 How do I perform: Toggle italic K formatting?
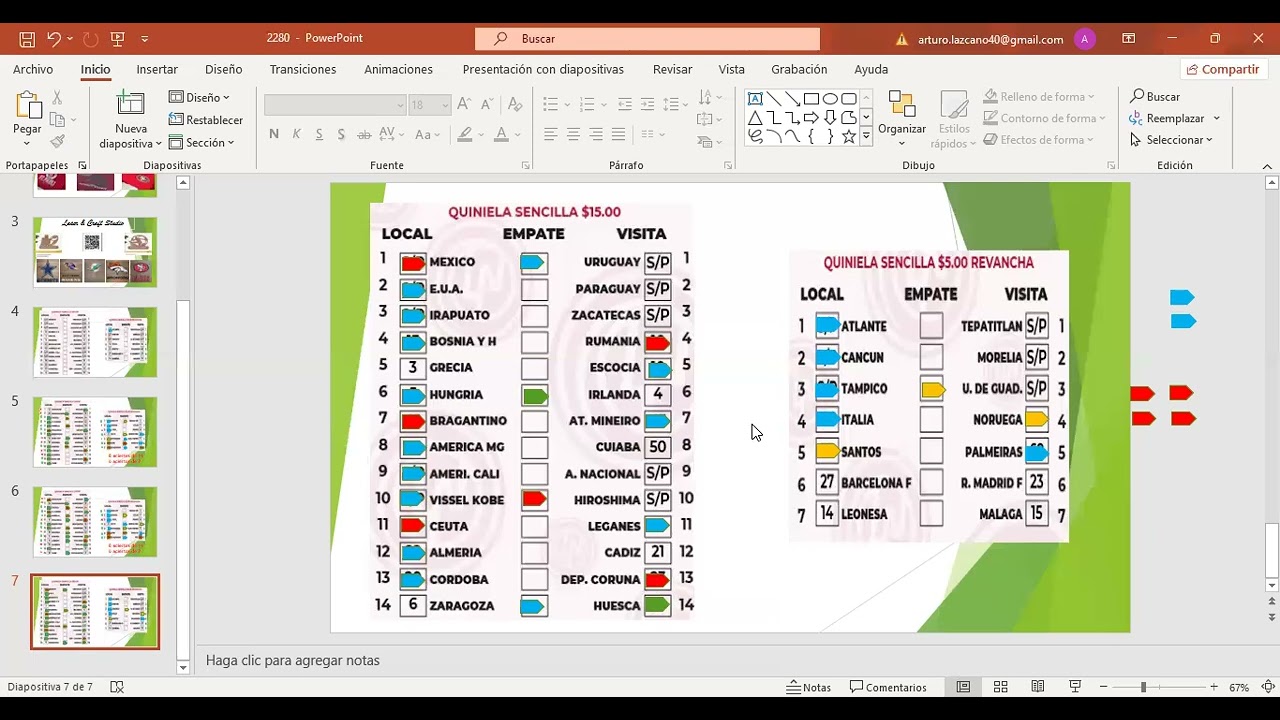pyautogui.click(x=296, y=134)
